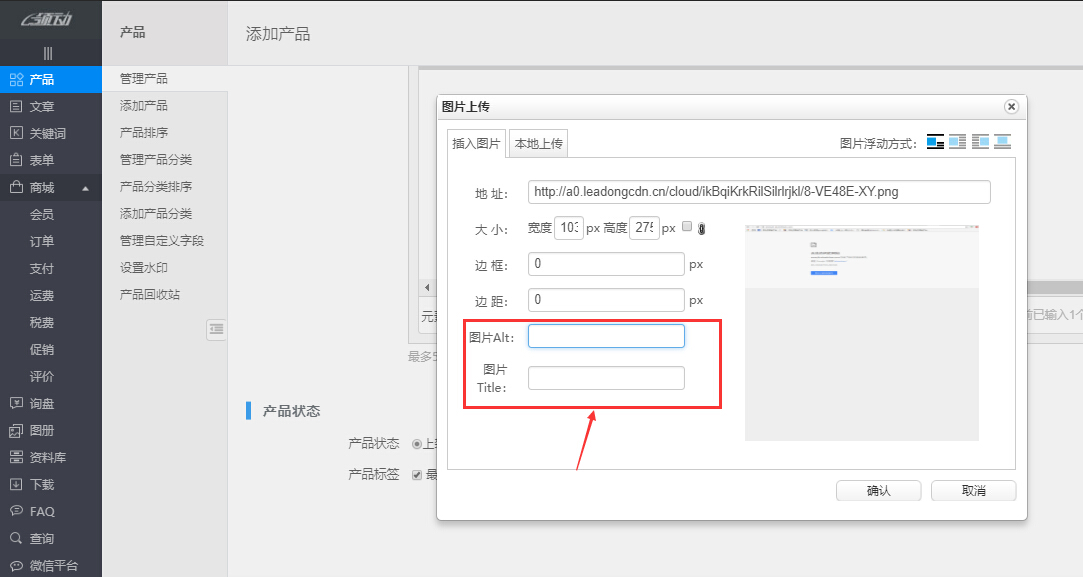Select the 上架 product status radio button
This screenshot has width=1083, height=577.
pyautogui.click(x=416, y=443)
